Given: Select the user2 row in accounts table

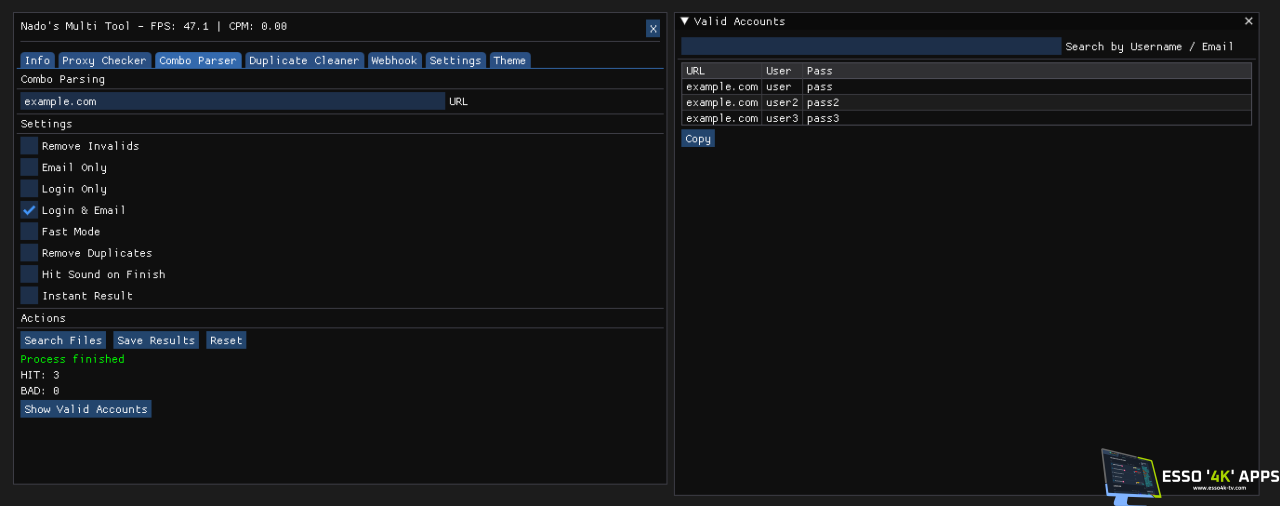Looking at the screenshot, I should (782, 102).
